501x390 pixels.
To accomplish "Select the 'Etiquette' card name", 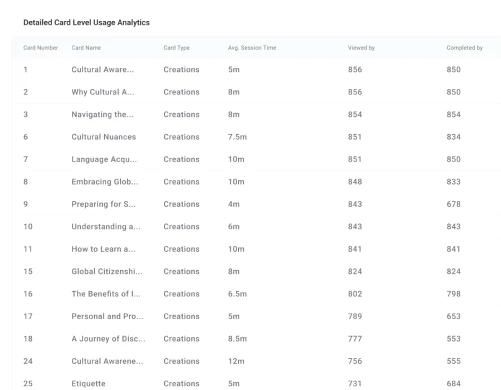I will click(88, 384).
